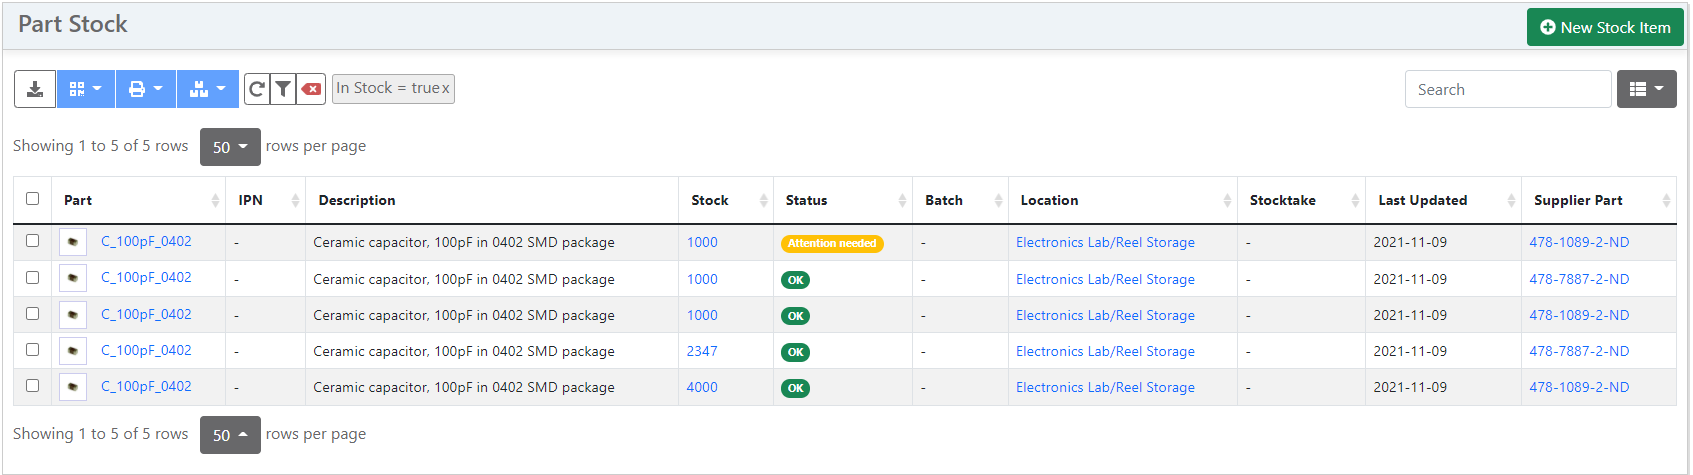Expand the top rows per page dropdown
The width and height of the screenshot is (1693, 475).
[x=230, y=147]
